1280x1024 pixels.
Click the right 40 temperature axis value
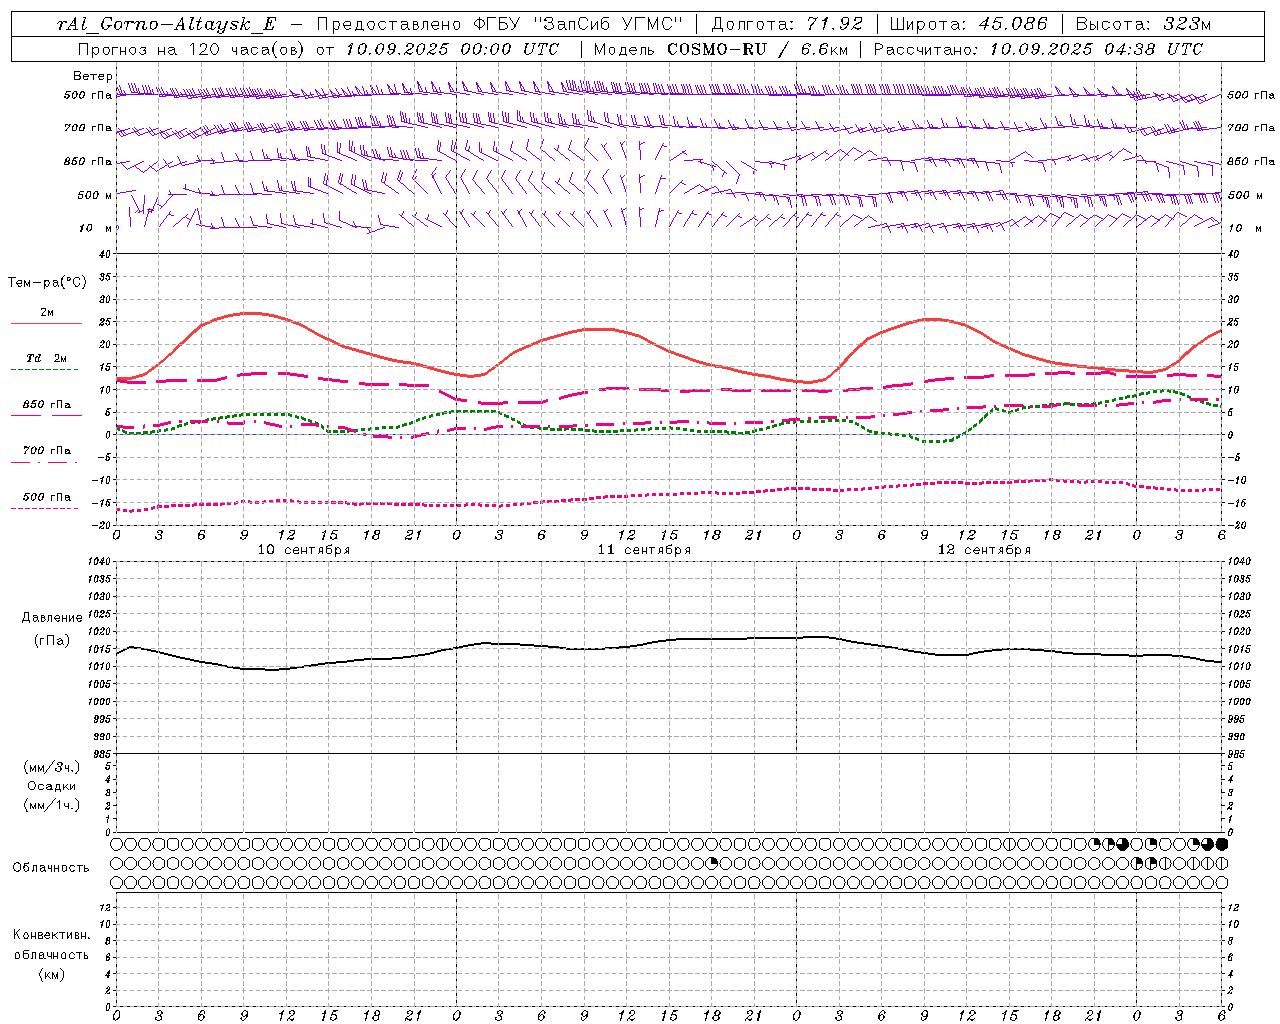pyautogui.click(x=1234, y=254)
